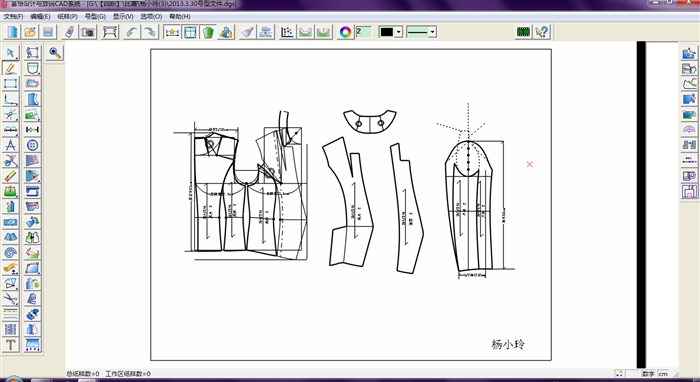Viewport: 700px width, 382px height.
Task: Click the cm unit indicator in status bar
Action: [x=663, y=374]
